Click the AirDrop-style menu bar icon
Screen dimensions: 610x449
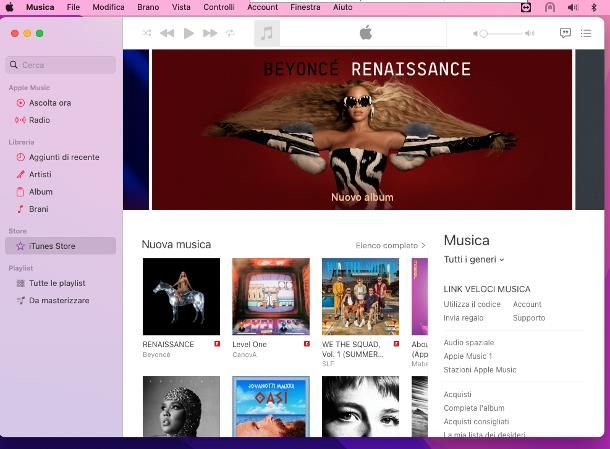pos(550,7)
